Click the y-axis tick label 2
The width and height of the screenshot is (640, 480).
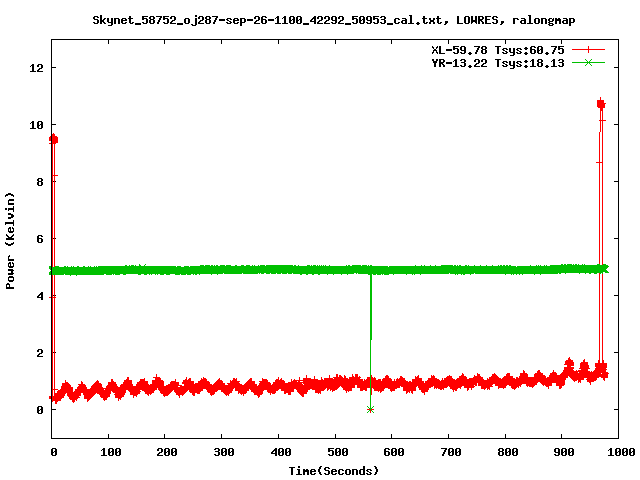coord(40,353)
